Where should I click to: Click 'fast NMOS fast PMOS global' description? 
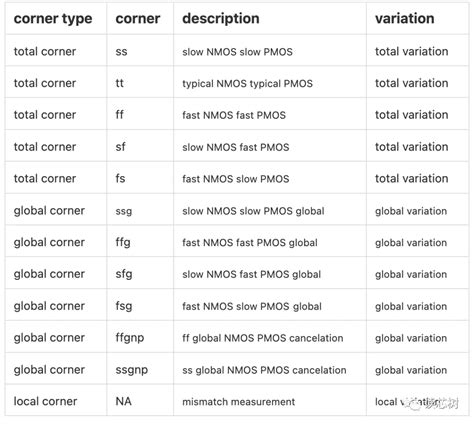(x=250, y=243)
